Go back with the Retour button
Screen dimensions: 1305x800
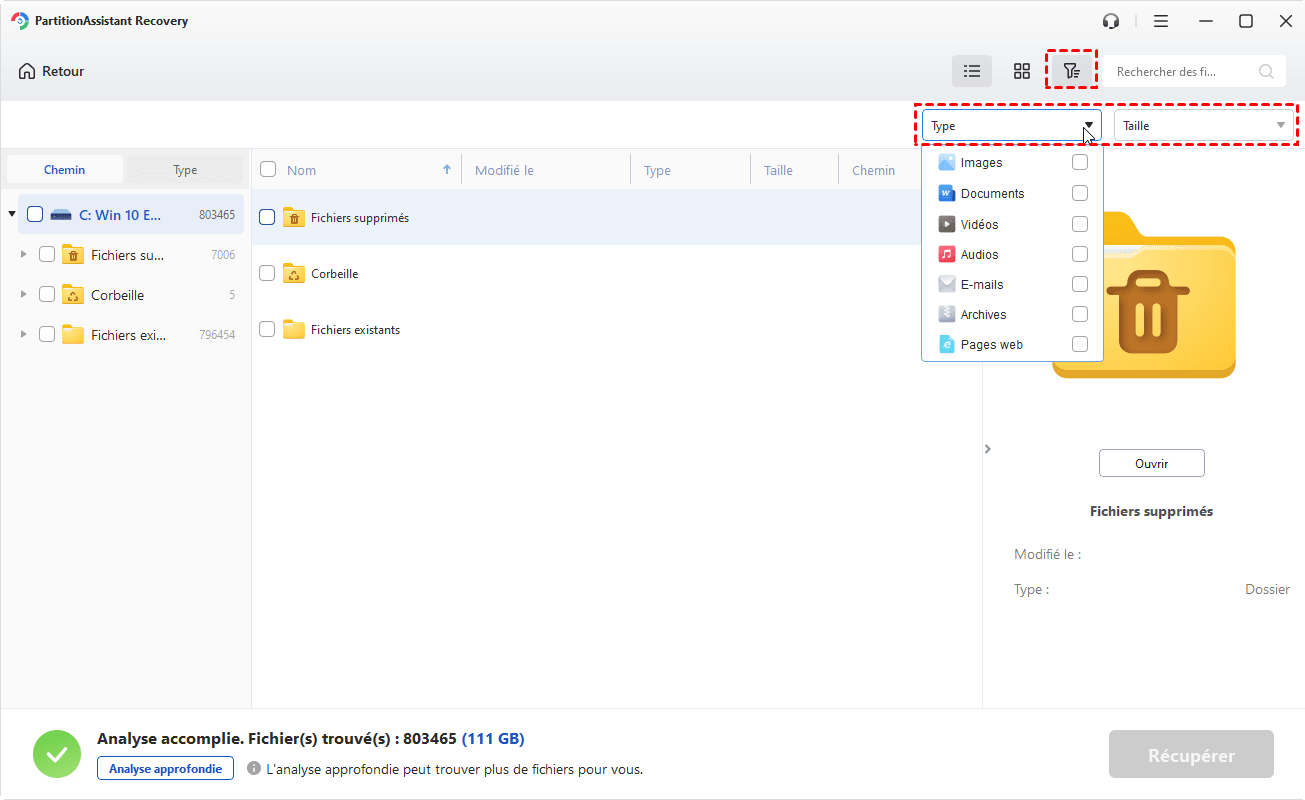51,71
